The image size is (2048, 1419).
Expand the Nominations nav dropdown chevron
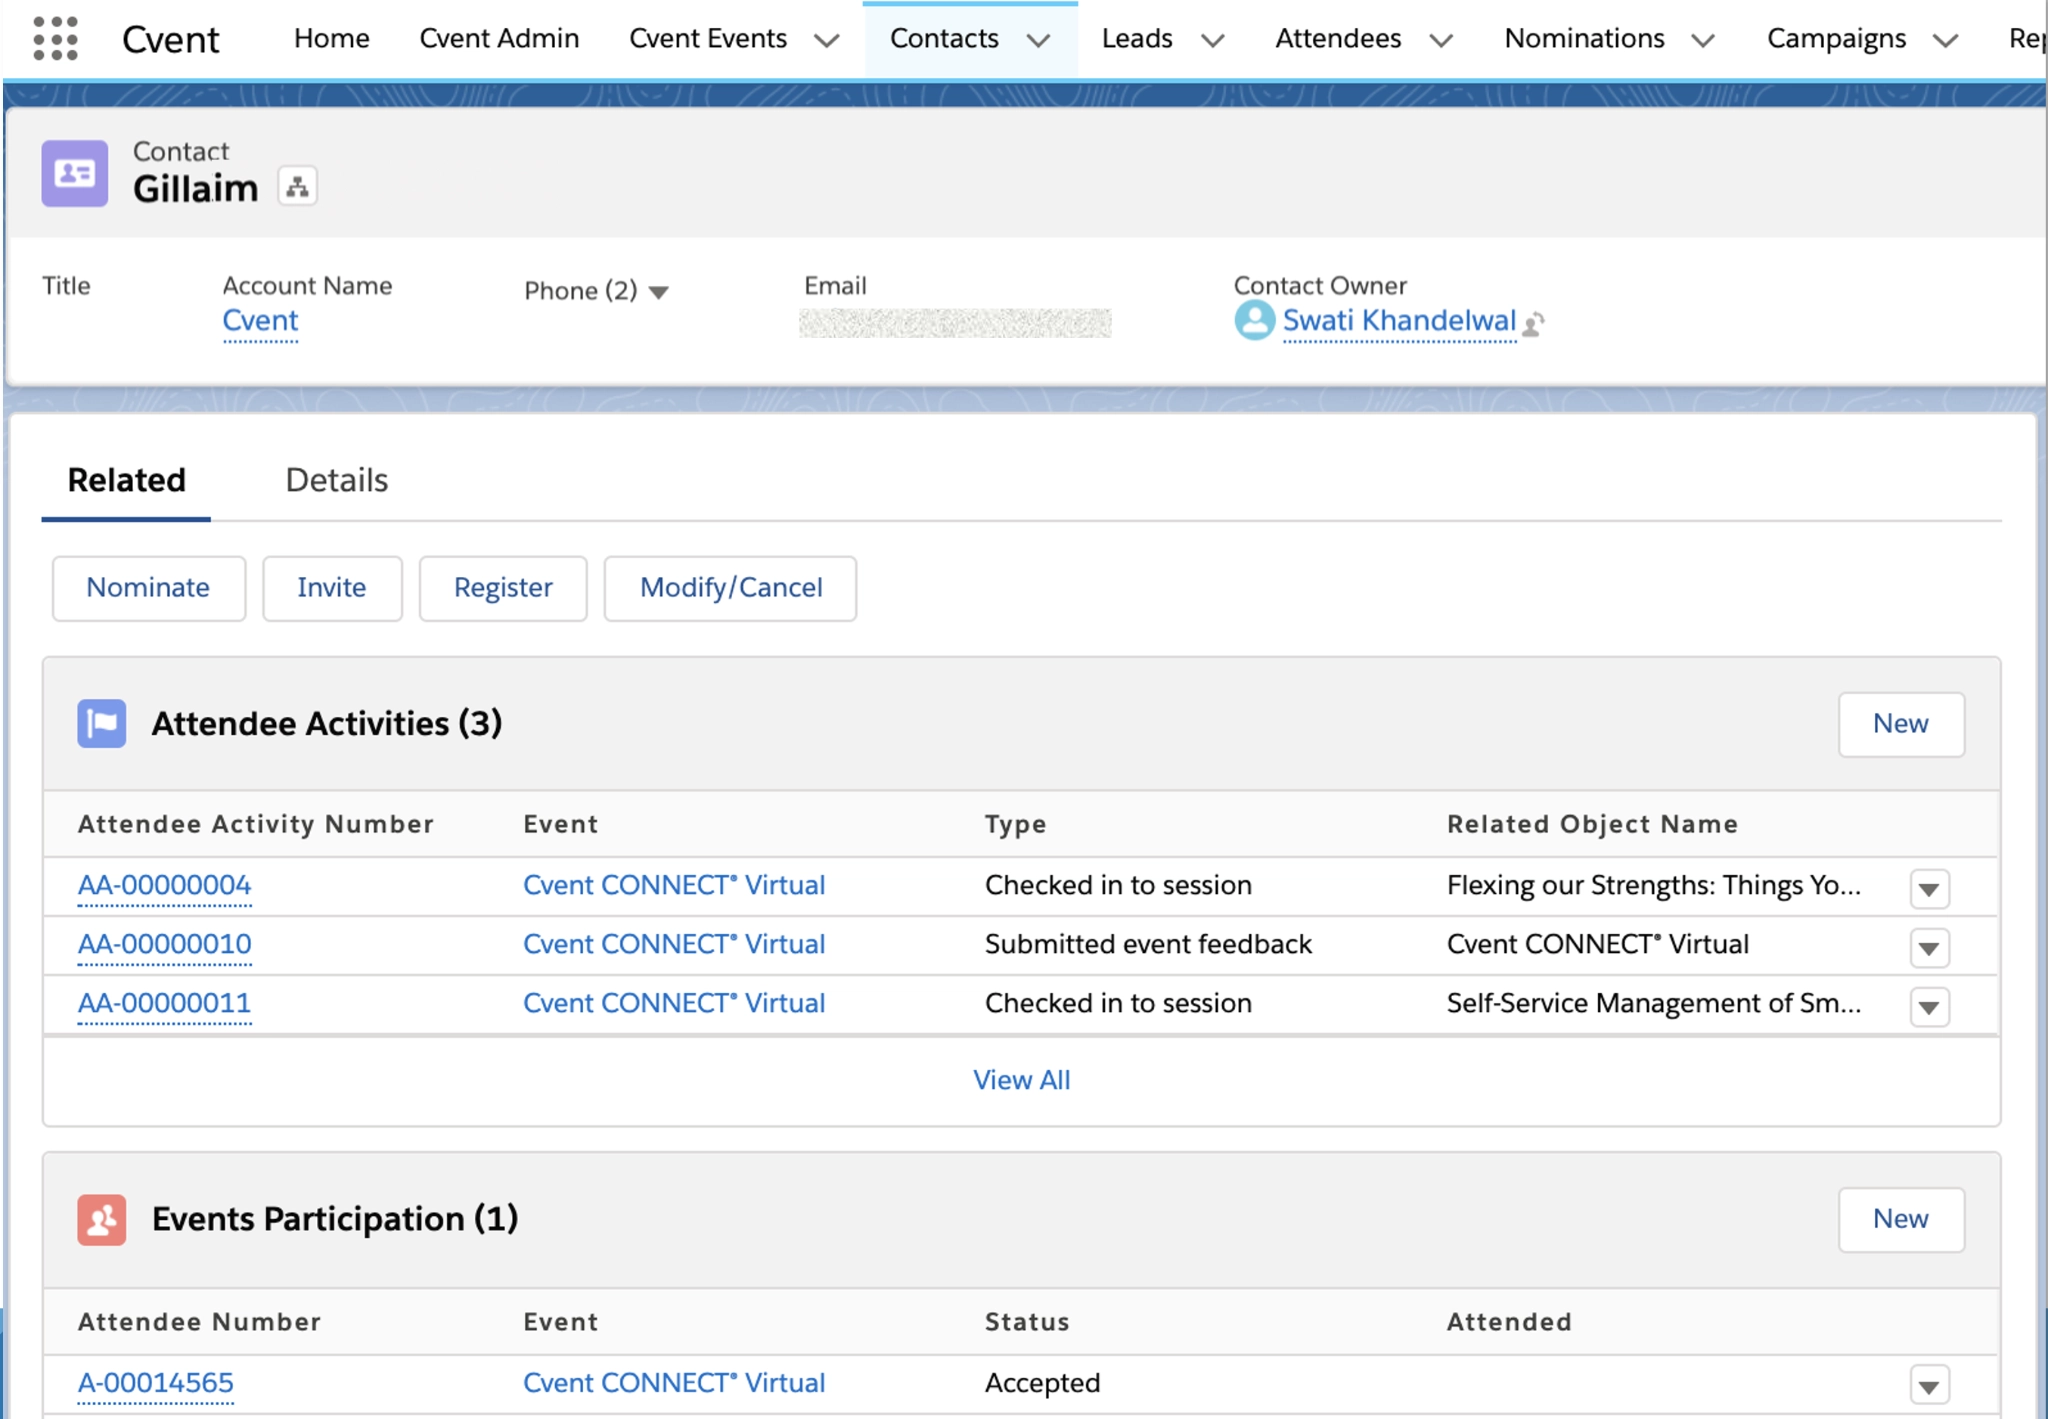pyautogui.click(x=1703, y=40)
